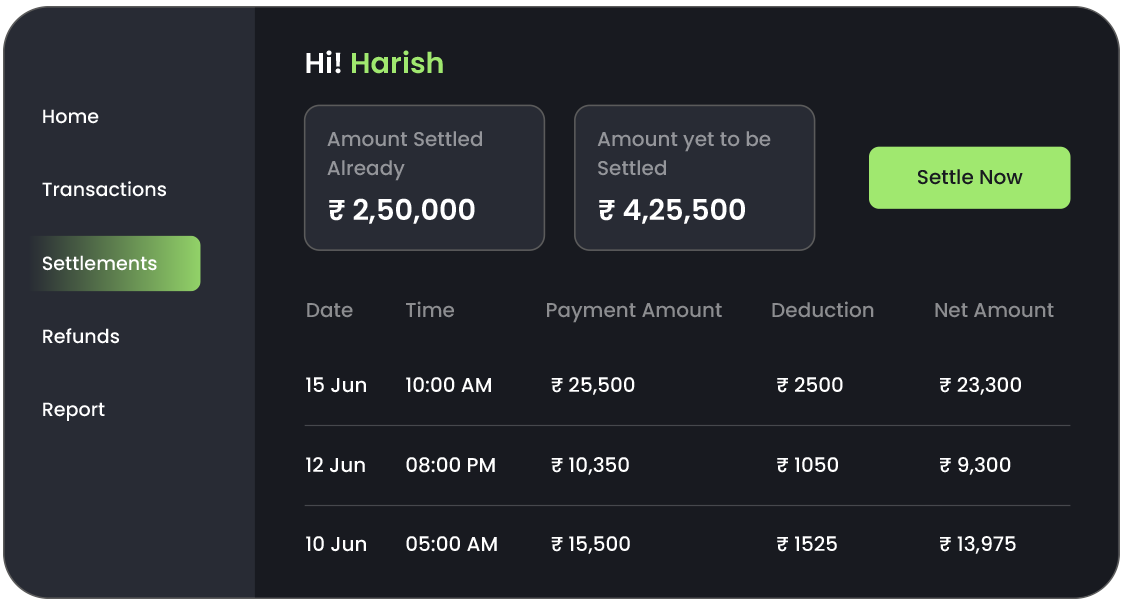The width and height of the screenshot is (1123, 606).
Task: Open the Home menu item
Action: coord(70,117)
